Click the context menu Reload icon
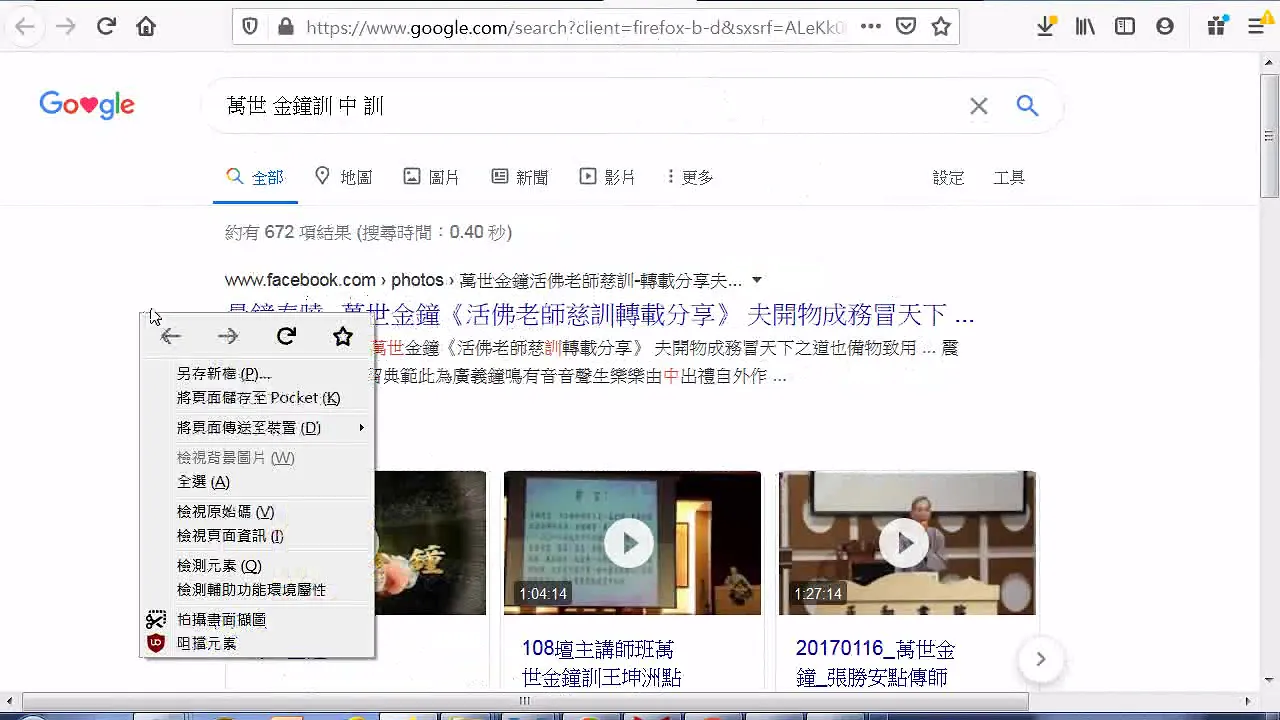 coord(286,337)
